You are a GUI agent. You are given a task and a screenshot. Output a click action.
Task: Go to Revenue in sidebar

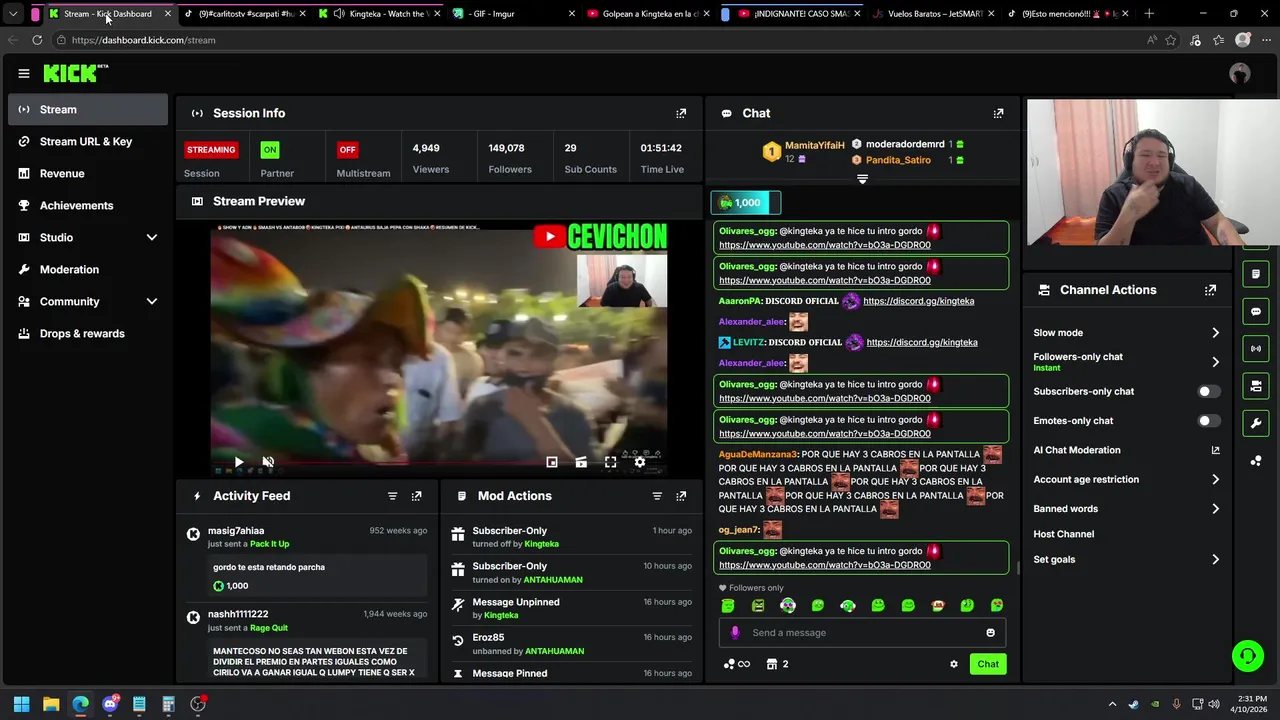(x=88, y=173)
